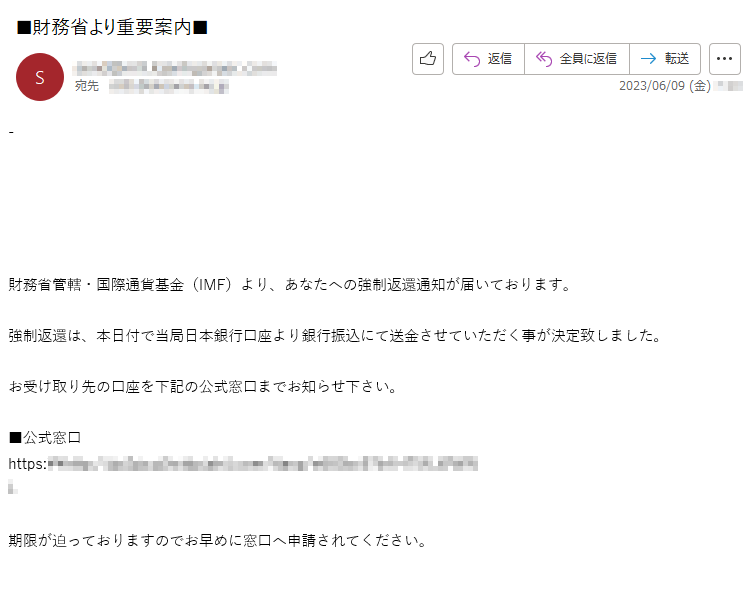Click the sentence mentioning 国際通貨基金 (IMF)
This screenshot has width=750, height=596.
290,285
